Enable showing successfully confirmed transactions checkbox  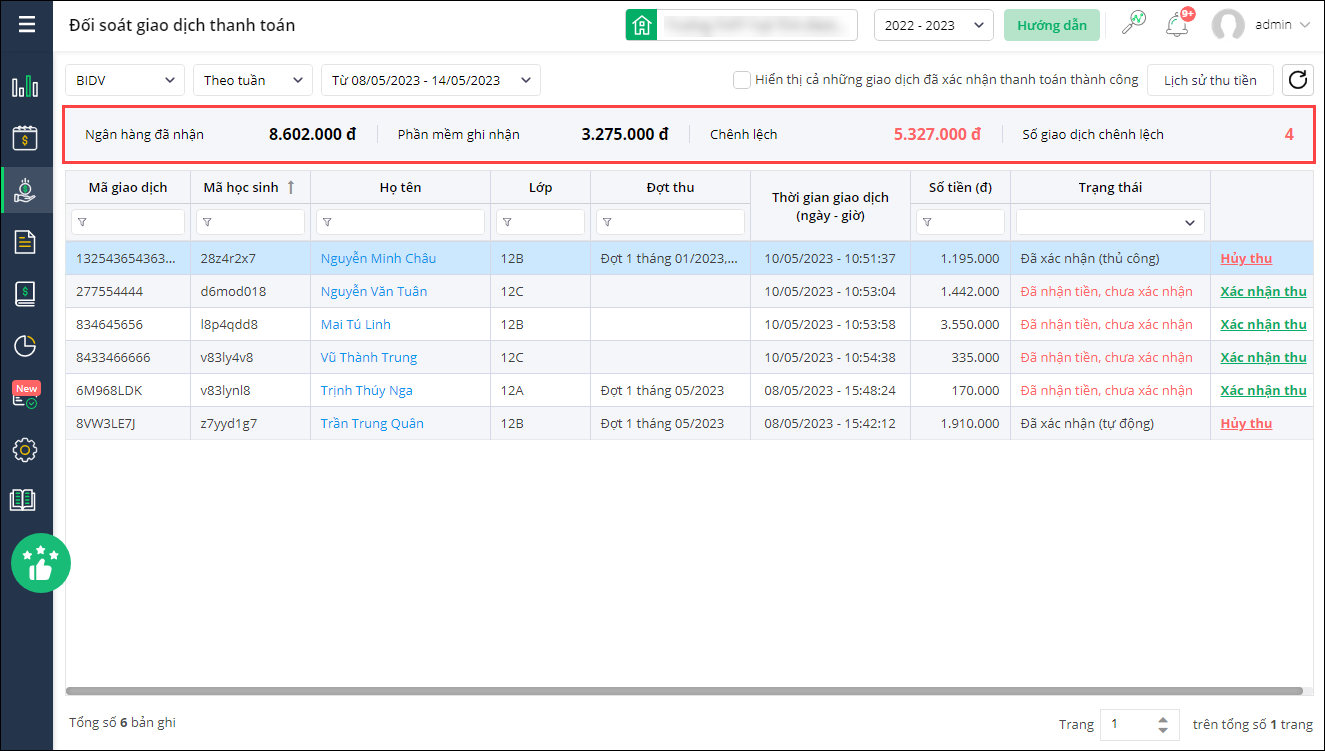(741, 80)
